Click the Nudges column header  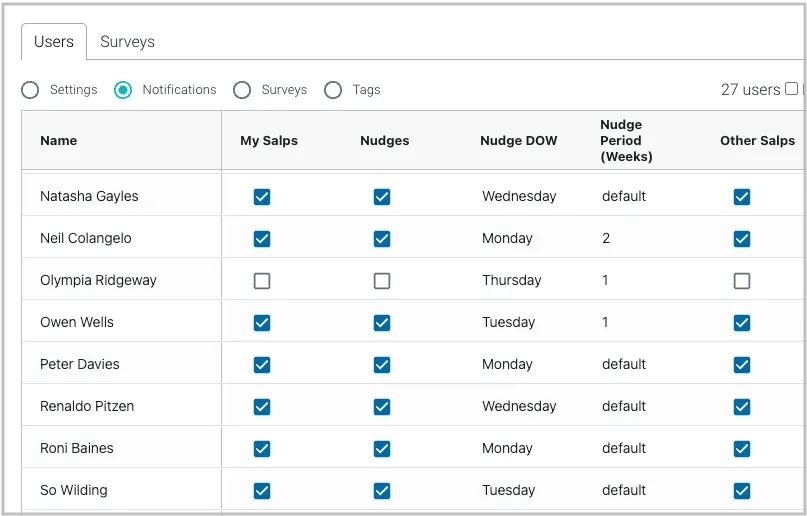[x=385, y=140]
